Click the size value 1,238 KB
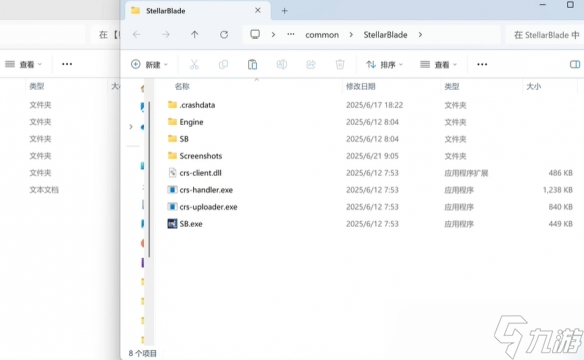Image resolution: width=584 pixels, height=360 pixels. coord(557,190)
